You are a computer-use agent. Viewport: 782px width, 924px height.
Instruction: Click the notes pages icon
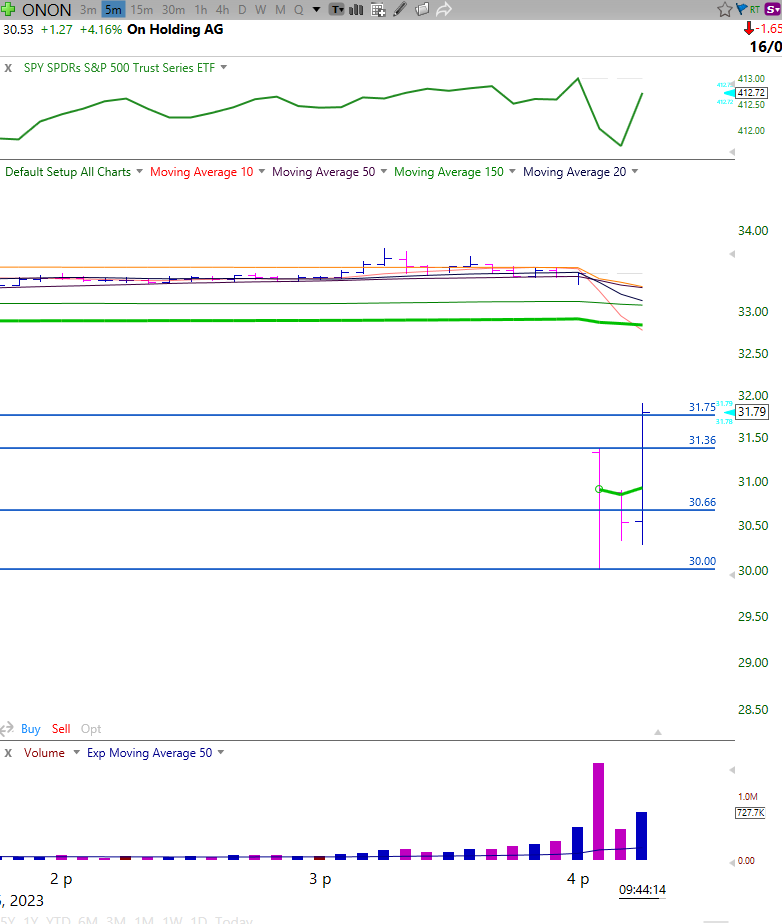tap(422, 9)
